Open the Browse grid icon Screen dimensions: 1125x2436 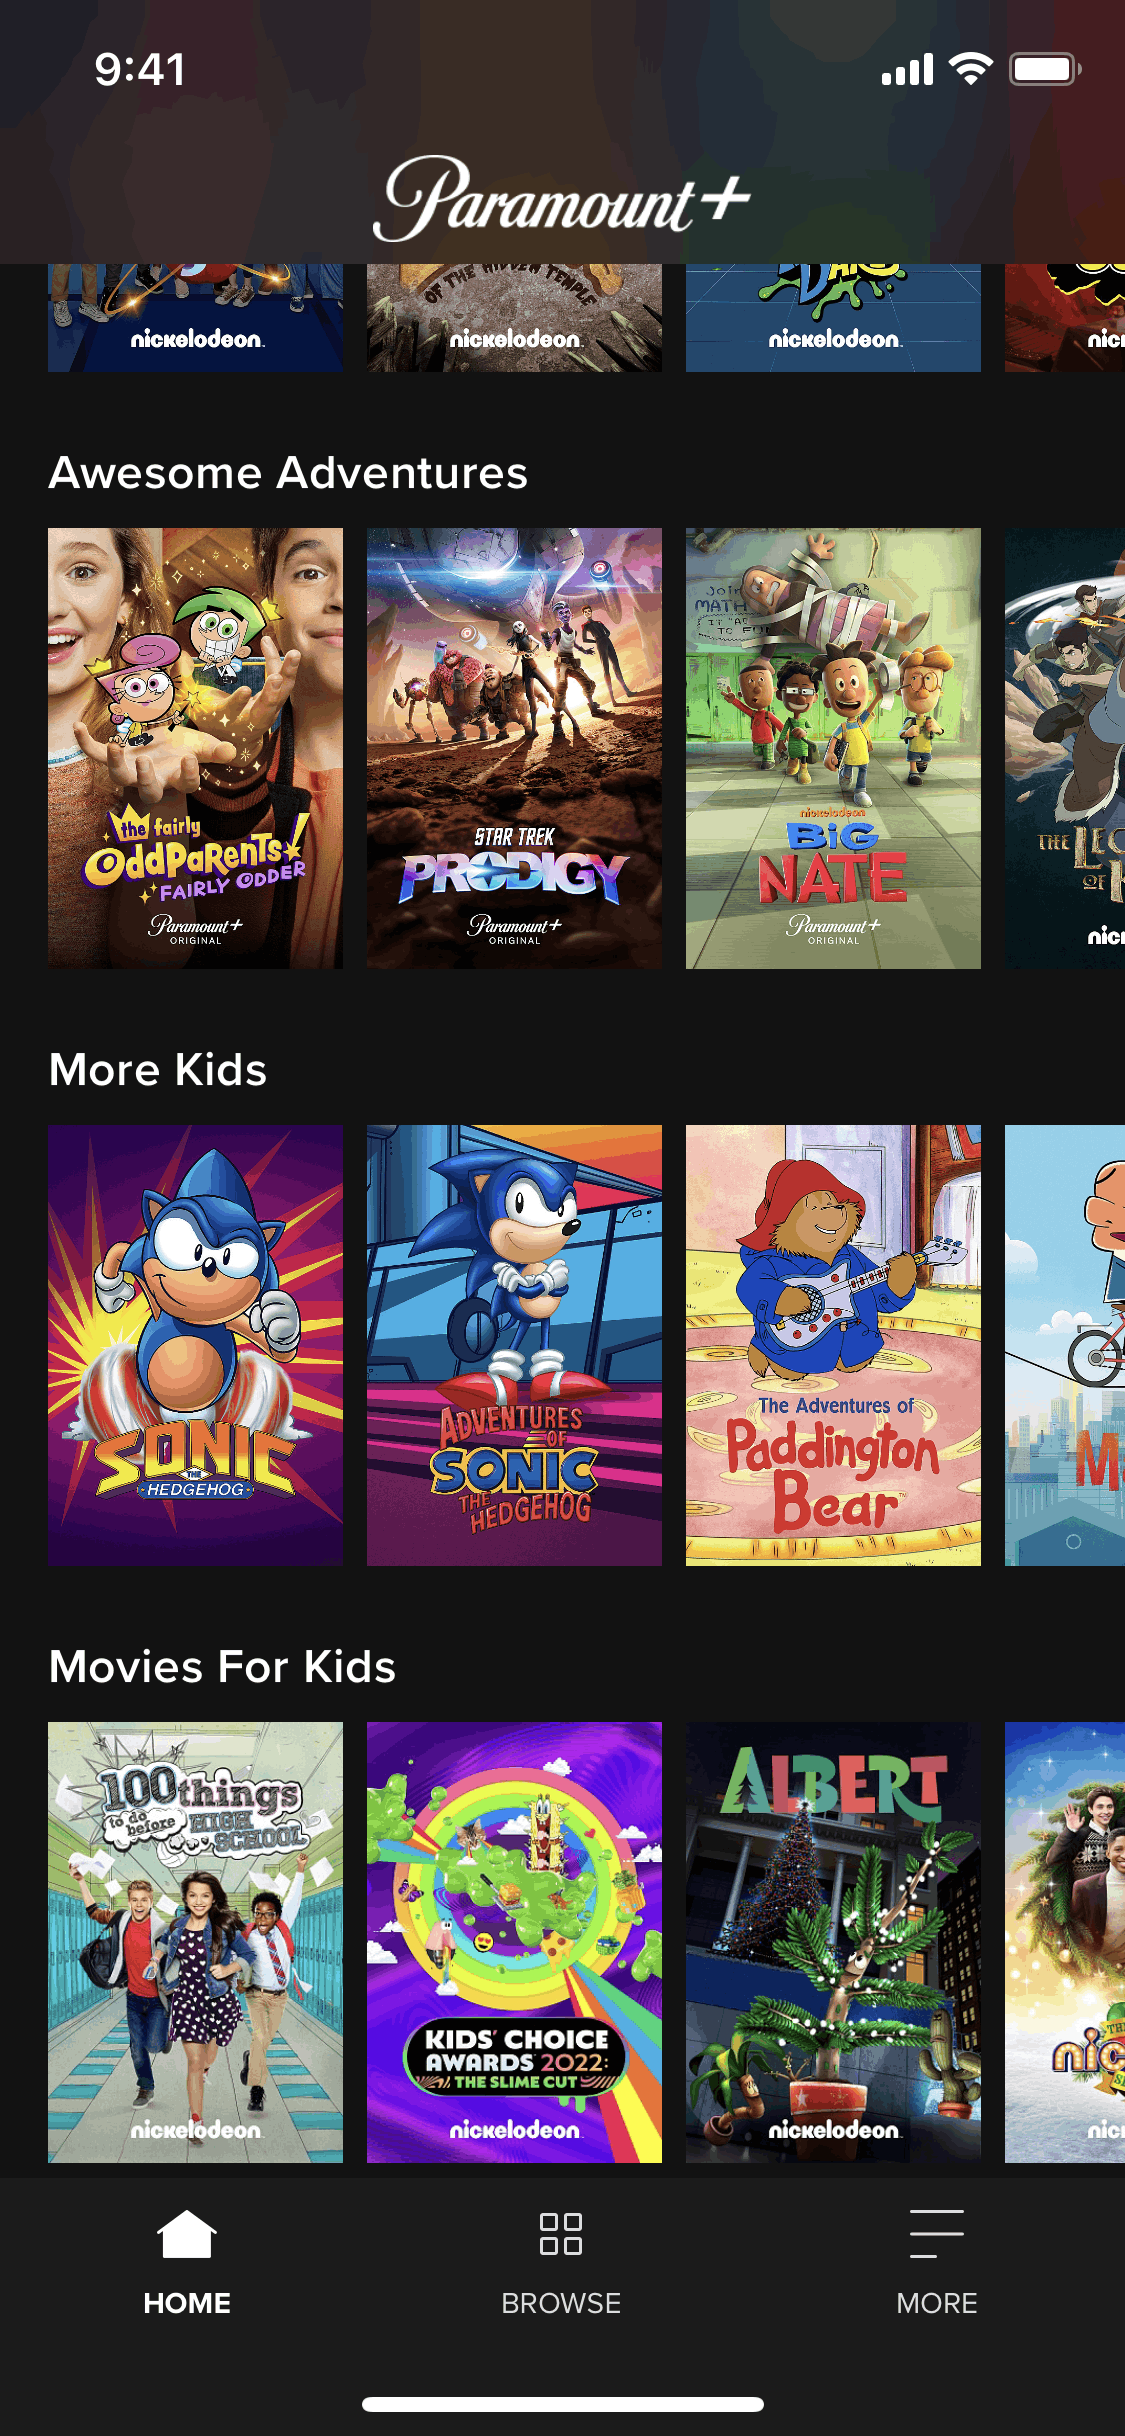click(561, 2234)
